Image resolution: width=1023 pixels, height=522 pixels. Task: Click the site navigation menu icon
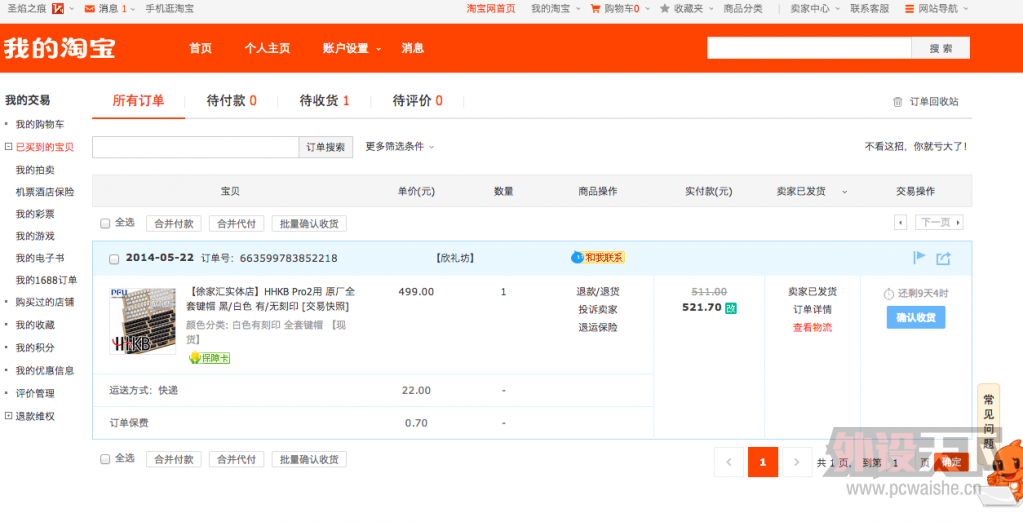click(x=909, y=9)
